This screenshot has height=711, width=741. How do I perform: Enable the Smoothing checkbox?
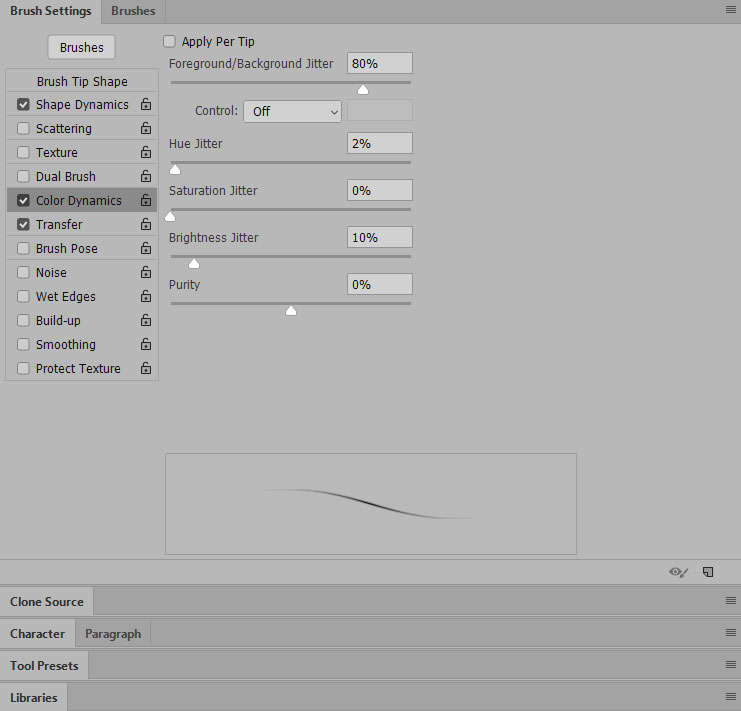coord(23,344)
